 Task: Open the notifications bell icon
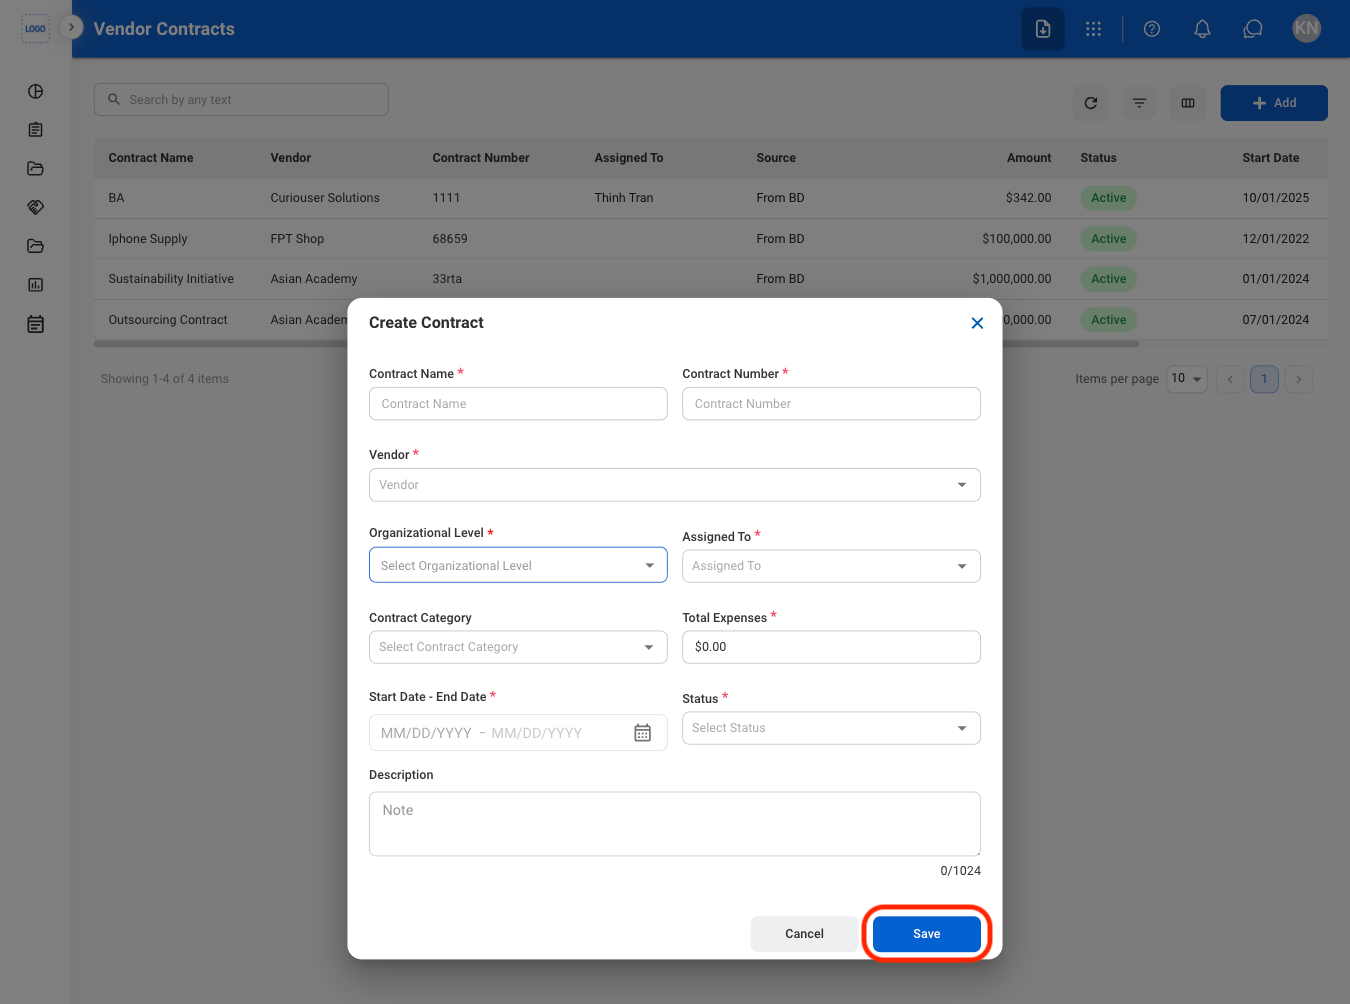[x=1202, y=29]
